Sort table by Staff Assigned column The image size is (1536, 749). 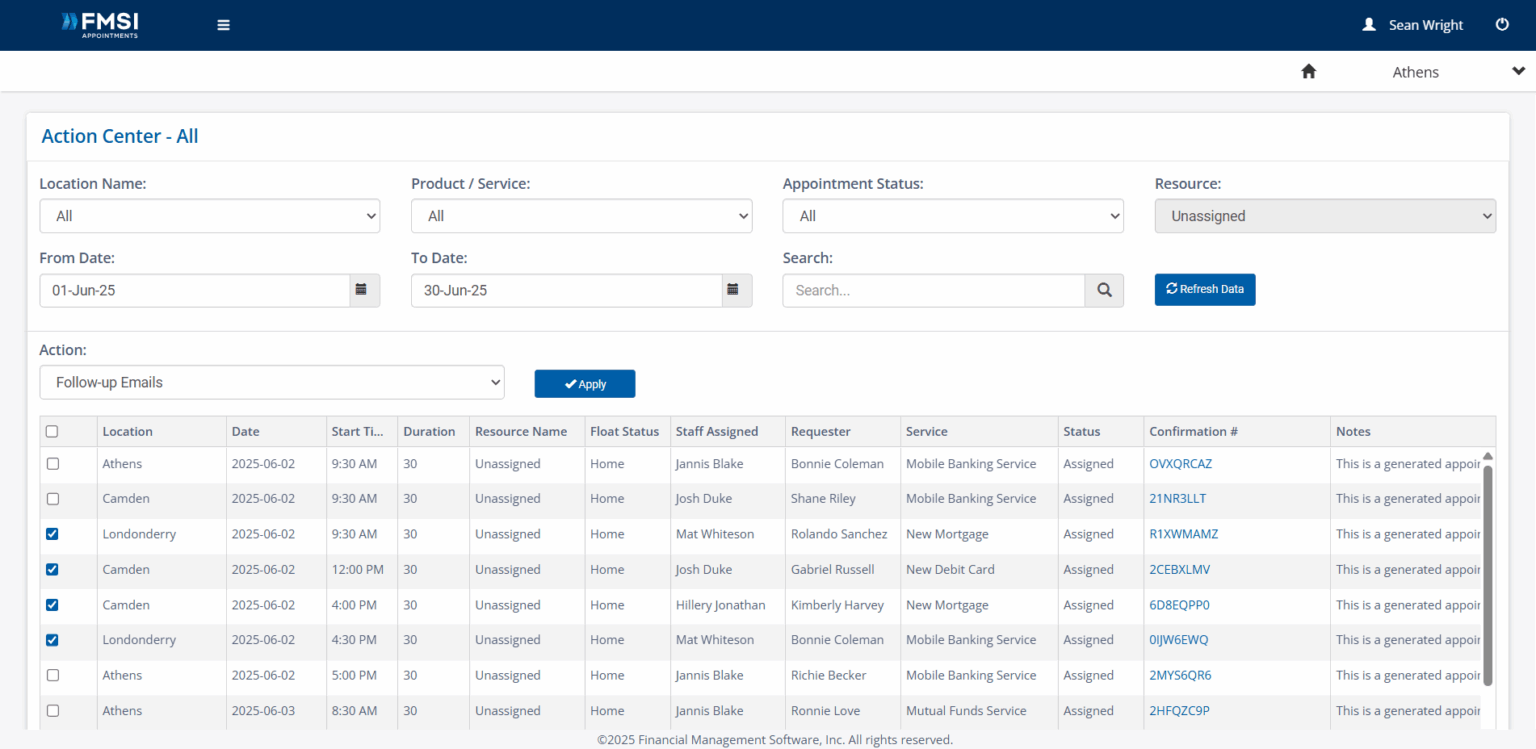(717, 432)
